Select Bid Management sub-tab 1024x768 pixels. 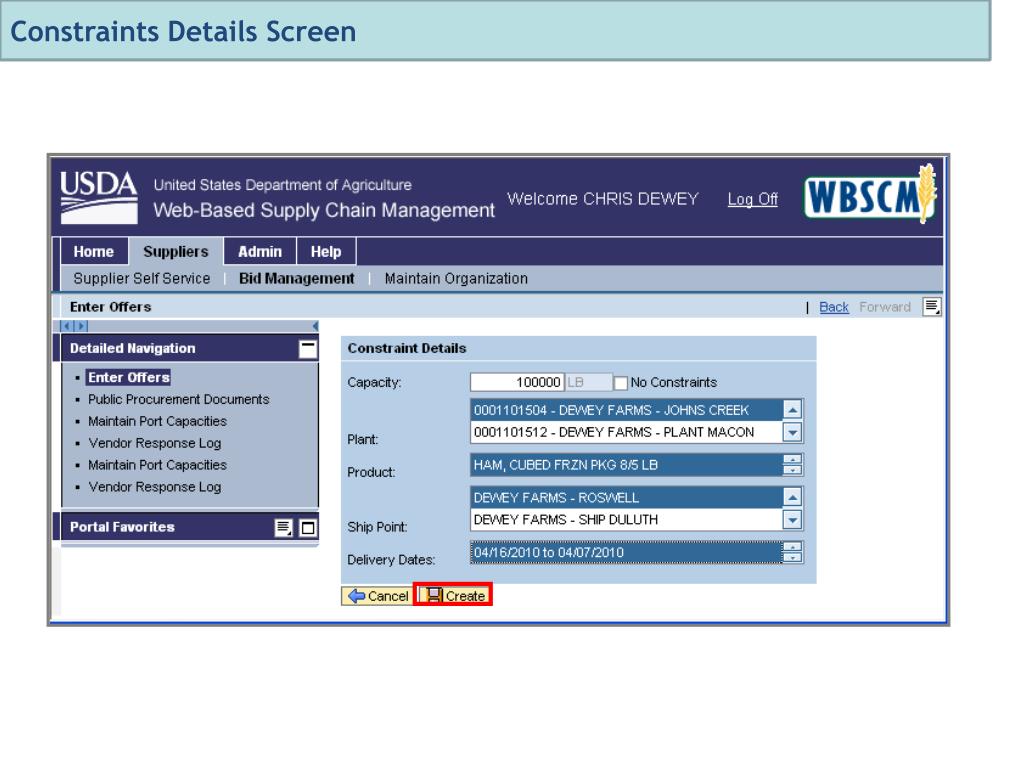(x=296, y=279)
